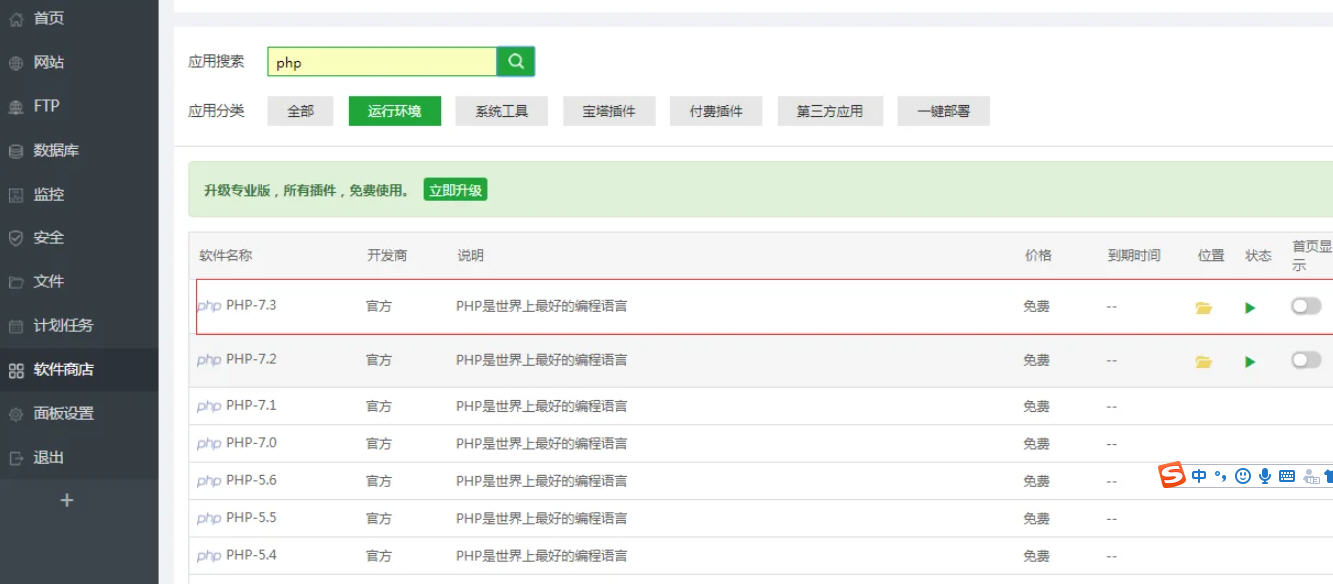Screen dimensions: 1333x584
Task: Switch to 宝塔插件 category
Action: click(x=609, y=111)
